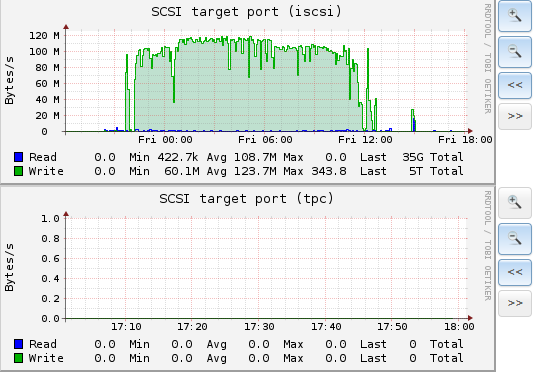539x390 pixels.
Task: Click the '5T Total' Write value
Action: (x=436, y=171)
